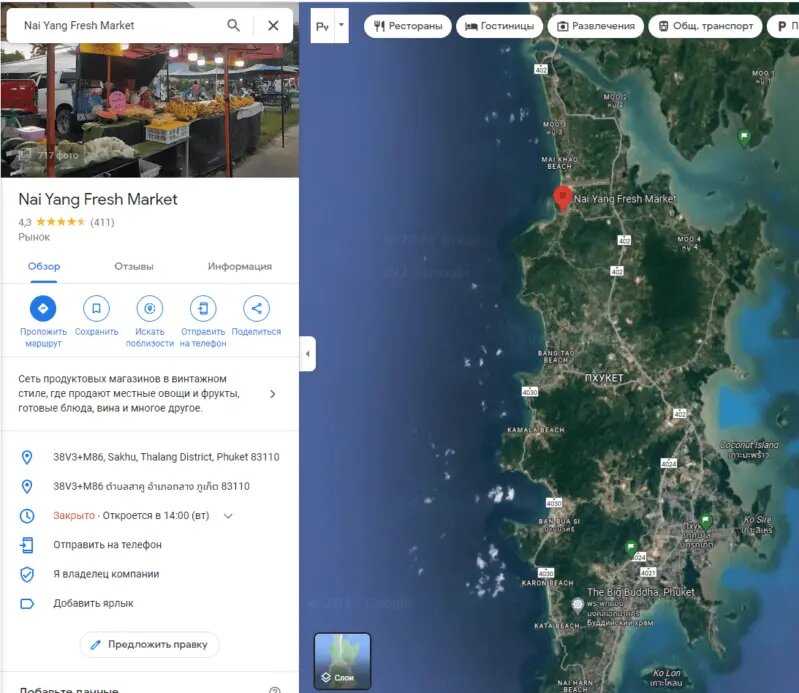This screenshot has width=799, height=693.
Task: Click the ПХУКЕТ map label
Action: 604,378
